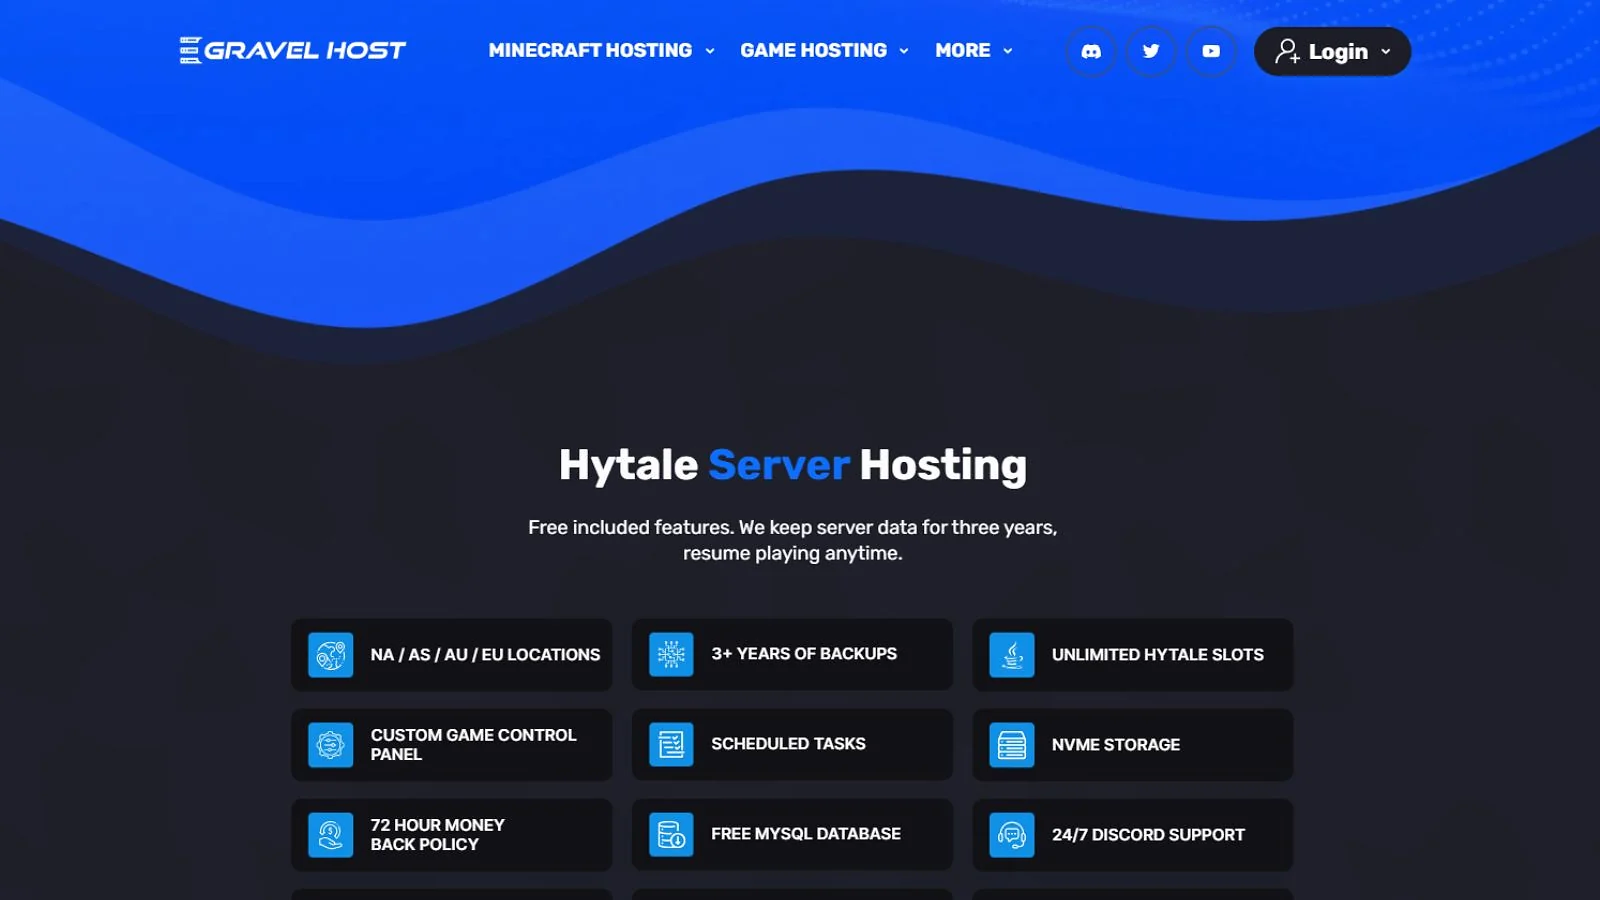Expand the Login dropdown chevron
The image size is (1600, 900).
1386,52
